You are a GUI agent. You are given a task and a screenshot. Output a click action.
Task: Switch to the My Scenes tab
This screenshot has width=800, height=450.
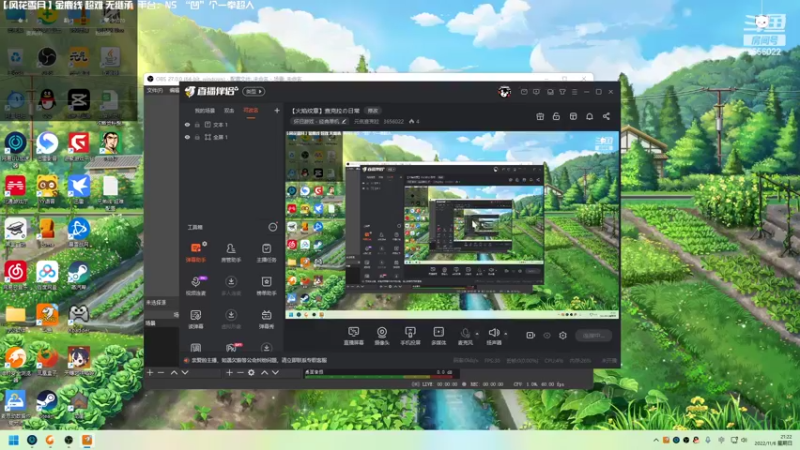pos(205,110)
